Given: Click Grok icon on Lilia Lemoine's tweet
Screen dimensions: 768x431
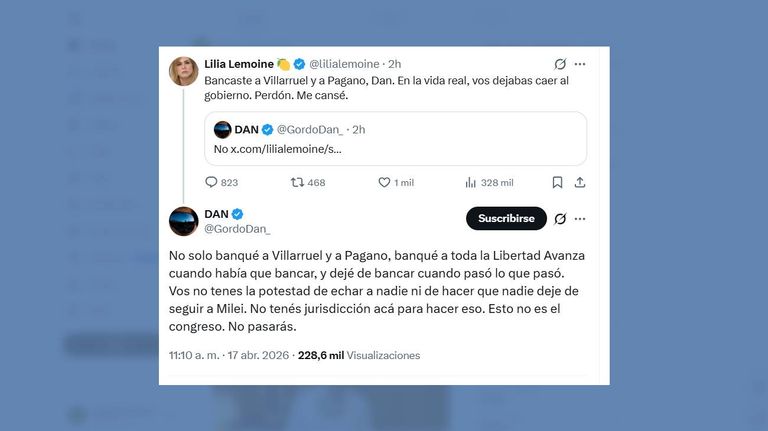Looking at the screenshot, I should click(x=560, y=64).
